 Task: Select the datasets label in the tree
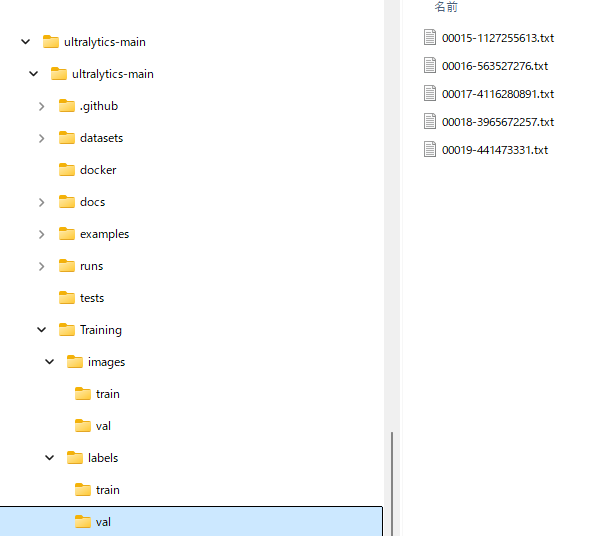pyautogui.click(x=102, y=138)
